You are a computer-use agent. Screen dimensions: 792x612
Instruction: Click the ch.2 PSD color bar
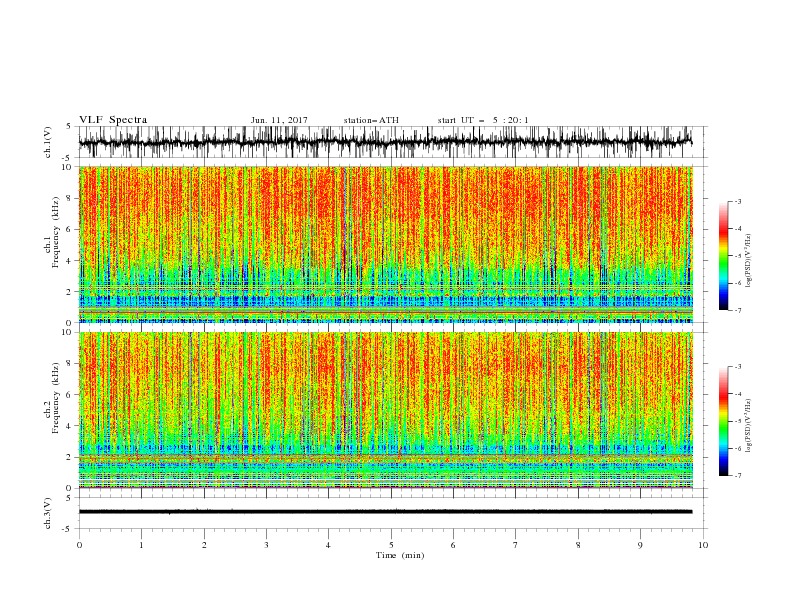723,421
